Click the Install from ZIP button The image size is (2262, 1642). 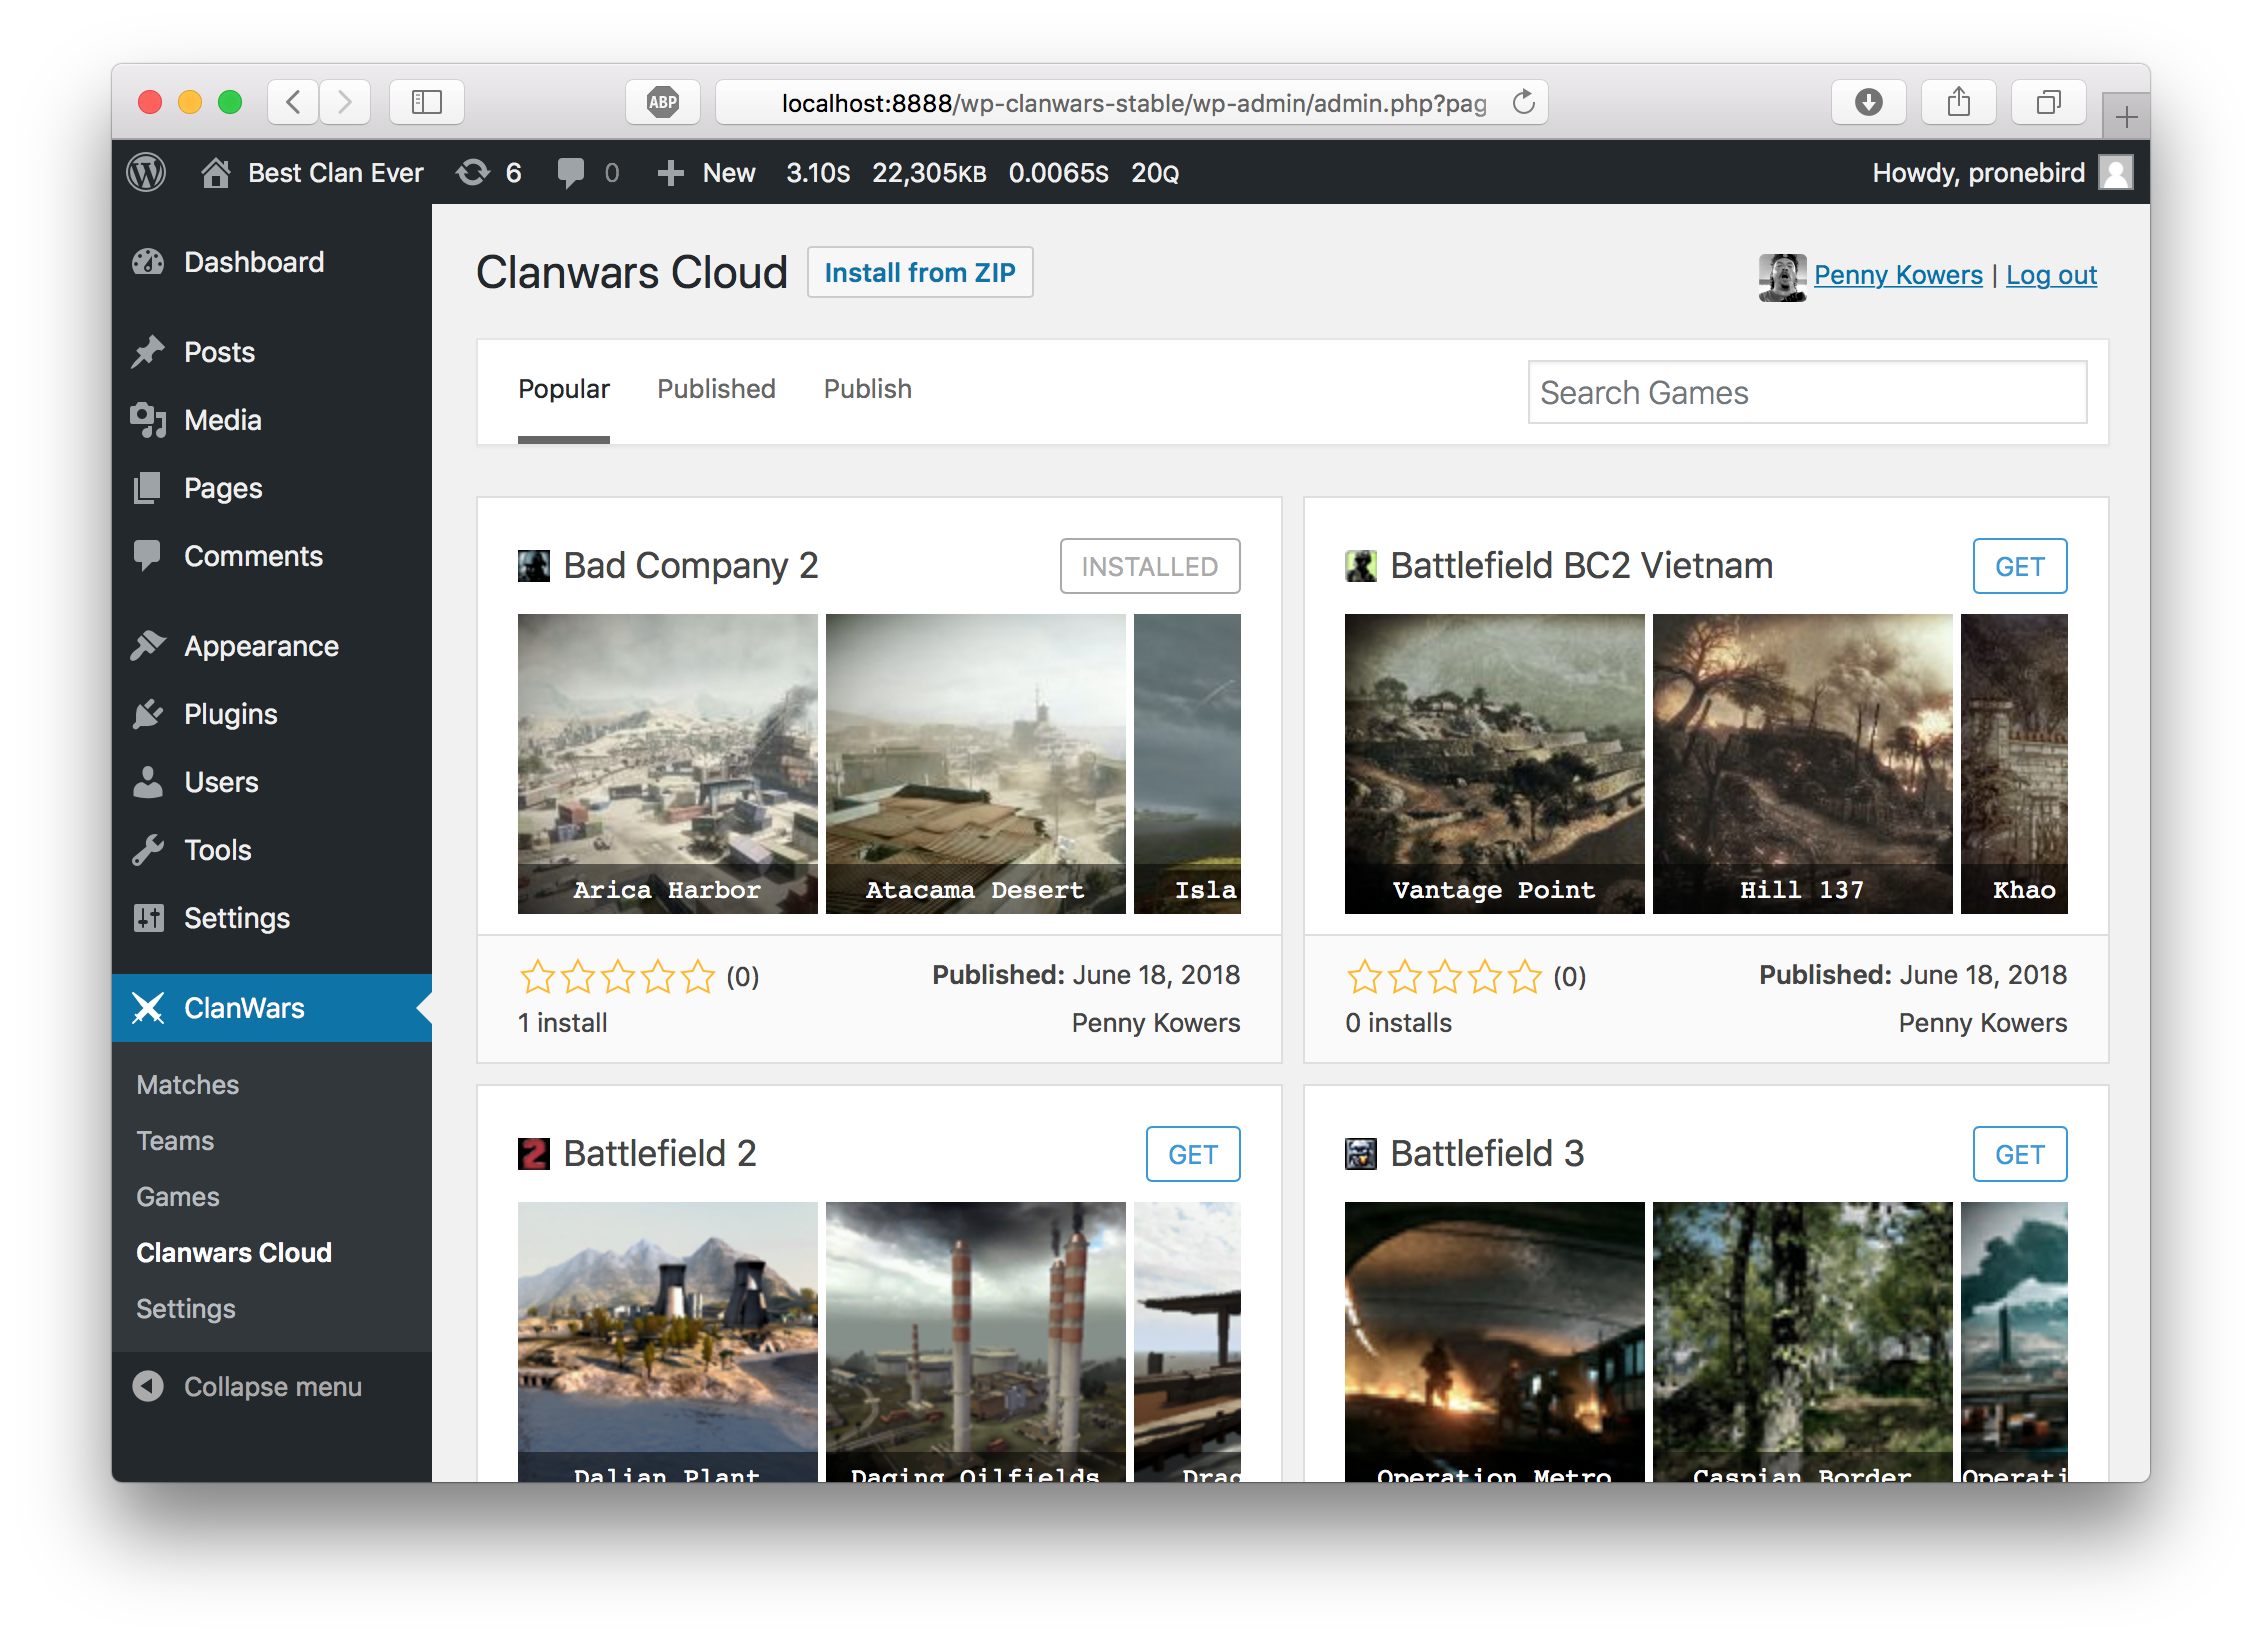click(919, 272)
